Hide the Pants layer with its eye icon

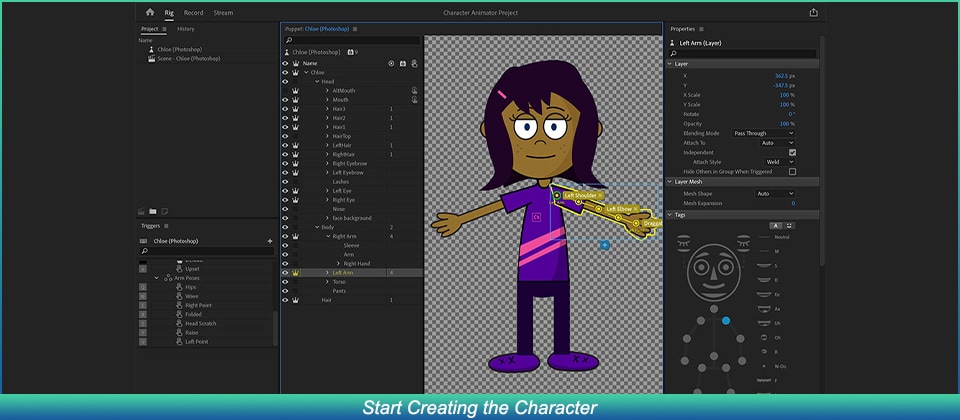click(285, 291)
